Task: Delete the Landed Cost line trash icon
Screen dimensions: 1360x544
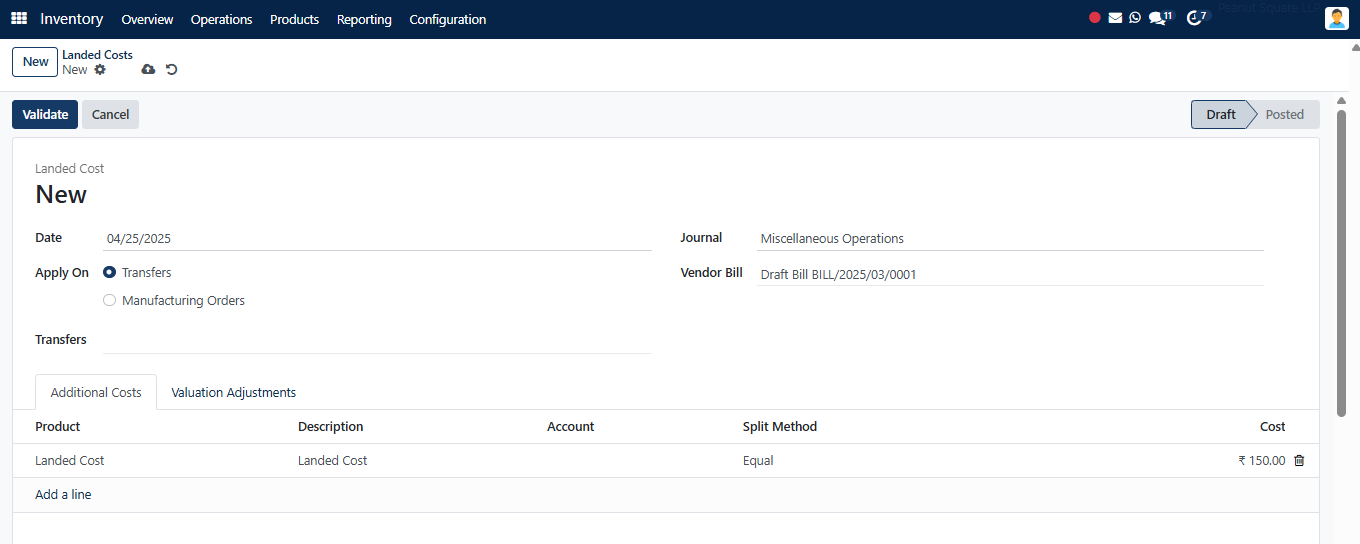Action: point(1299,461)
